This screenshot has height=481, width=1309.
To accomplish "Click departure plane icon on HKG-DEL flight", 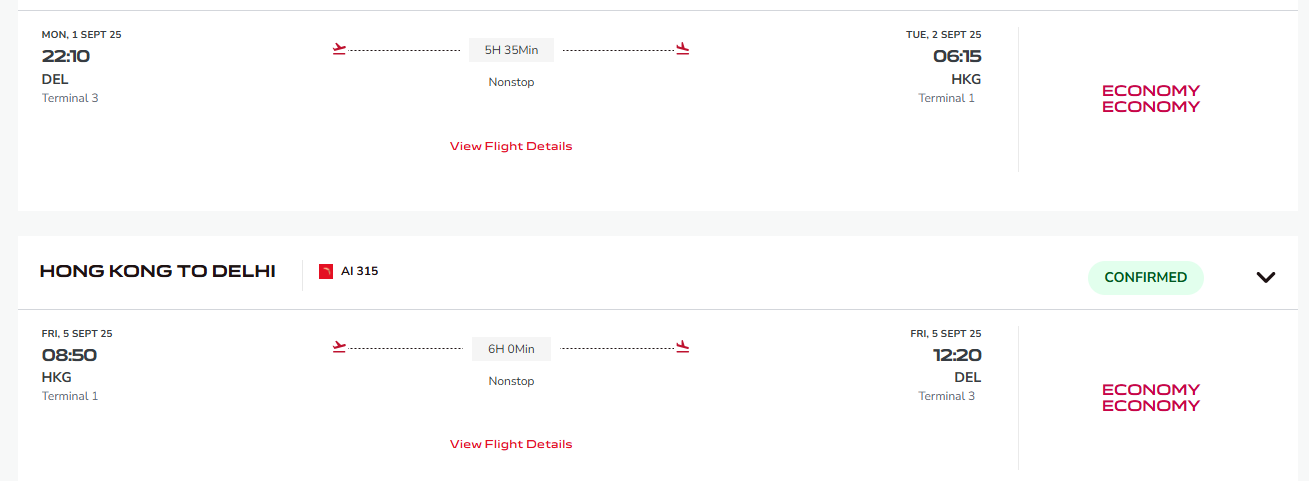I will click(339, 348).
